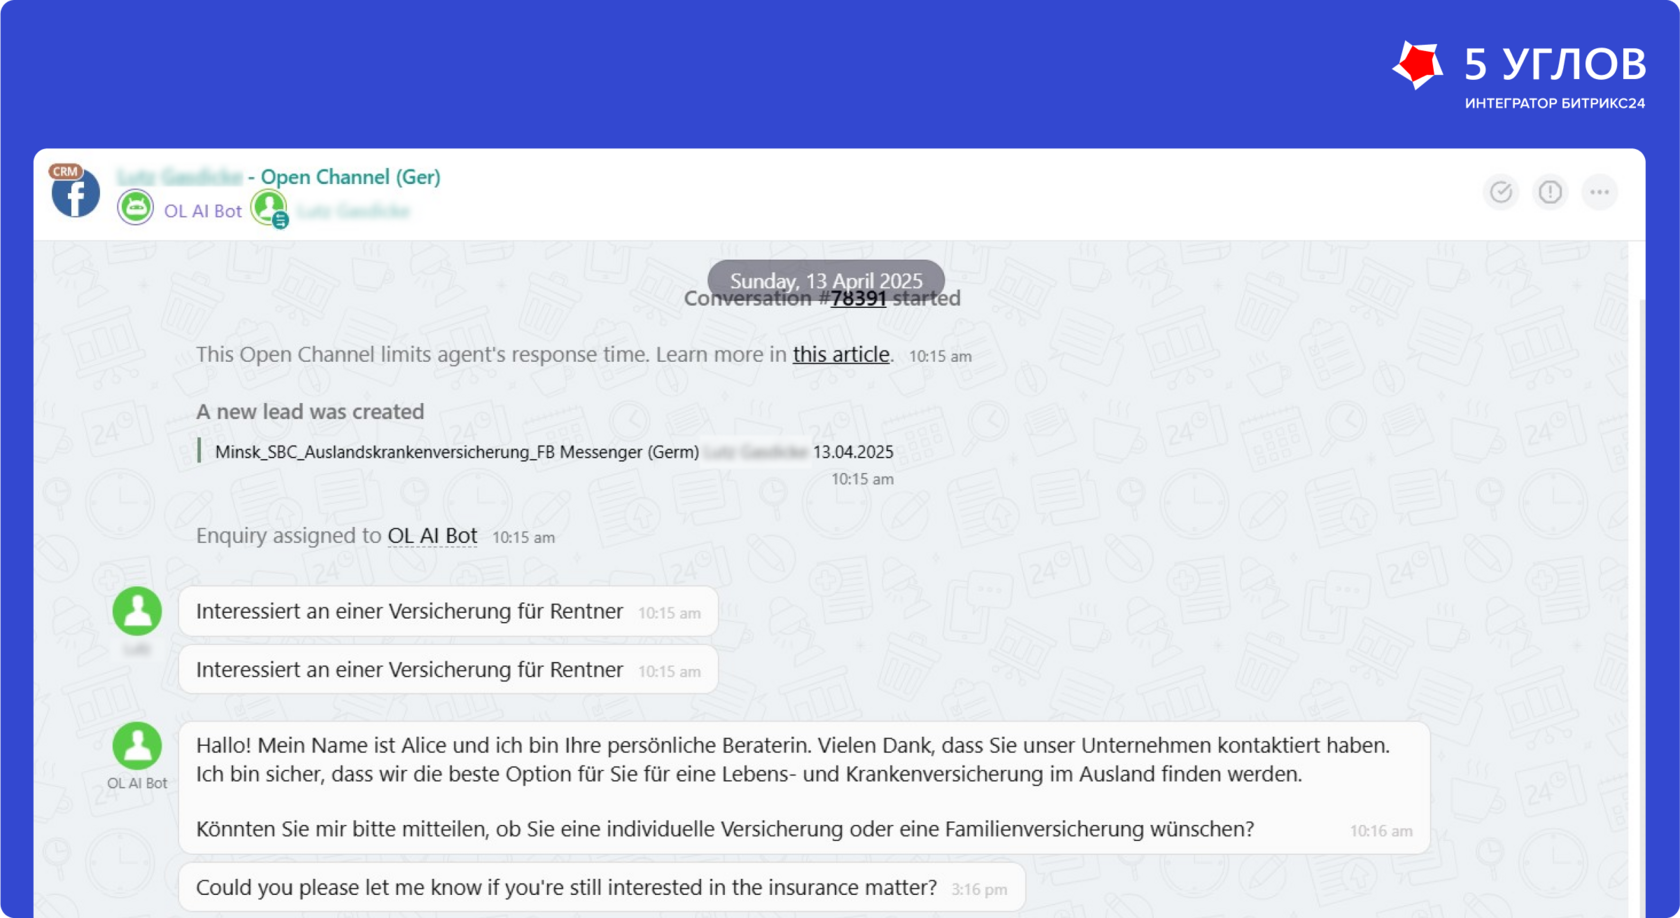Click the first "Interessiert an einer Versicherung" message
The width and height of the screenshot is (1680, 918).
pos(448,611)
